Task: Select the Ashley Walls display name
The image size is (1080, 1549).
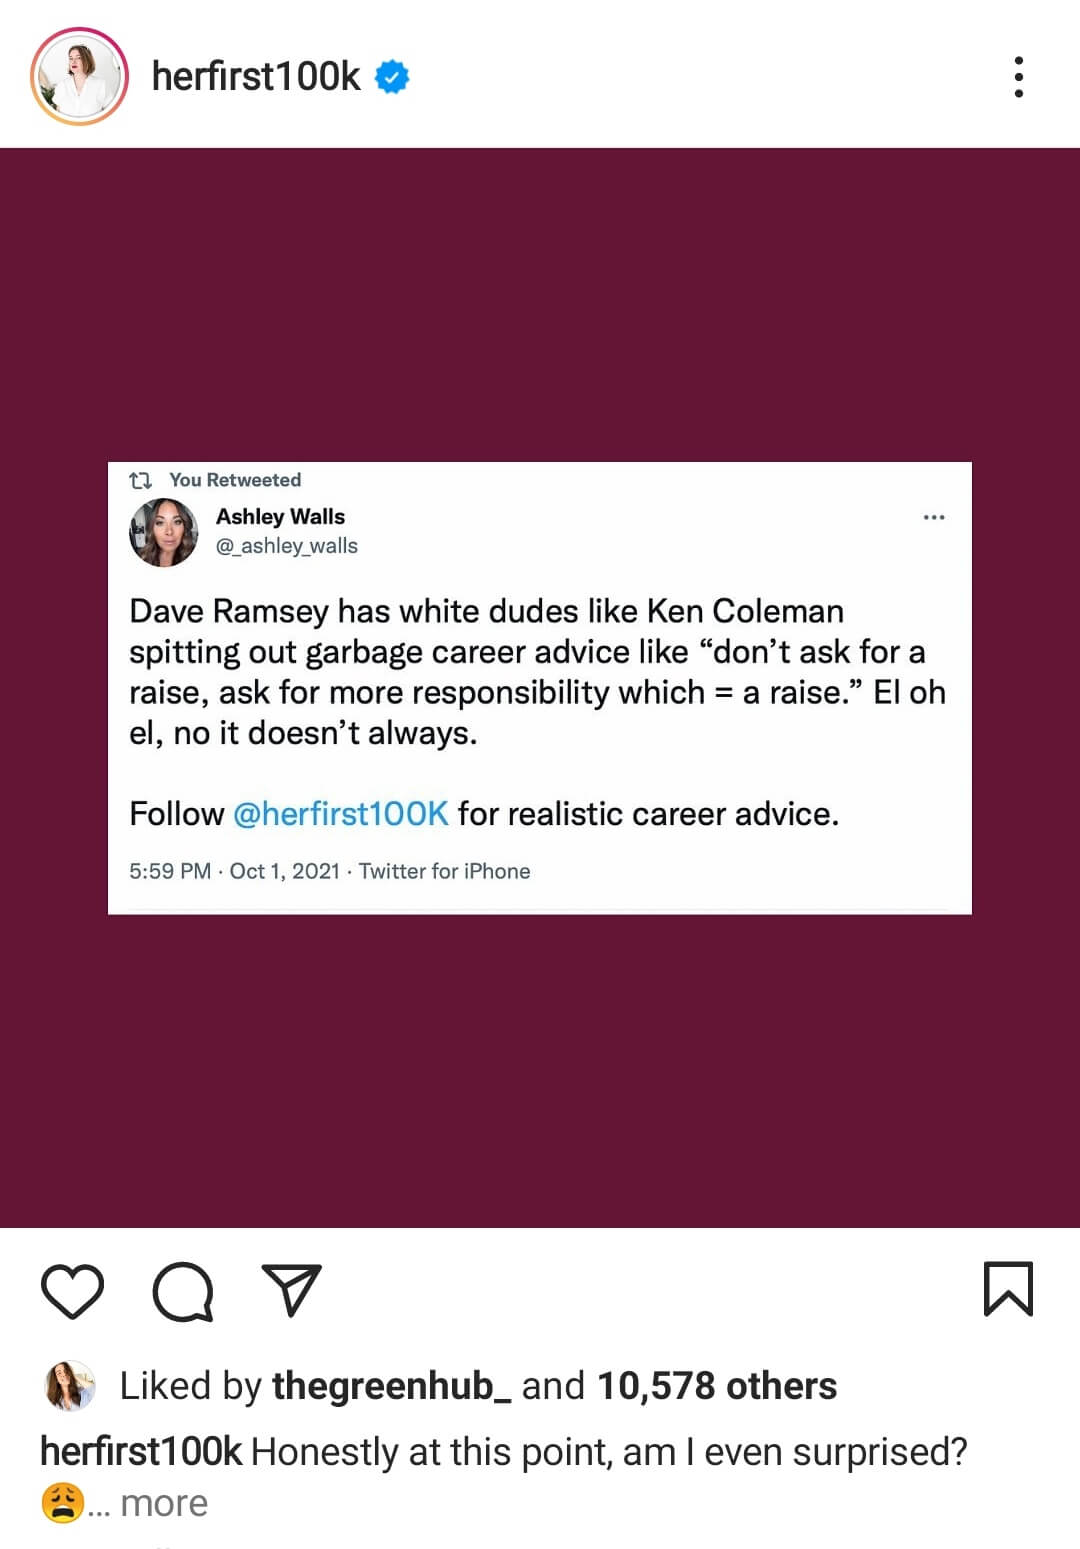Action: click(x=280, y=517)
